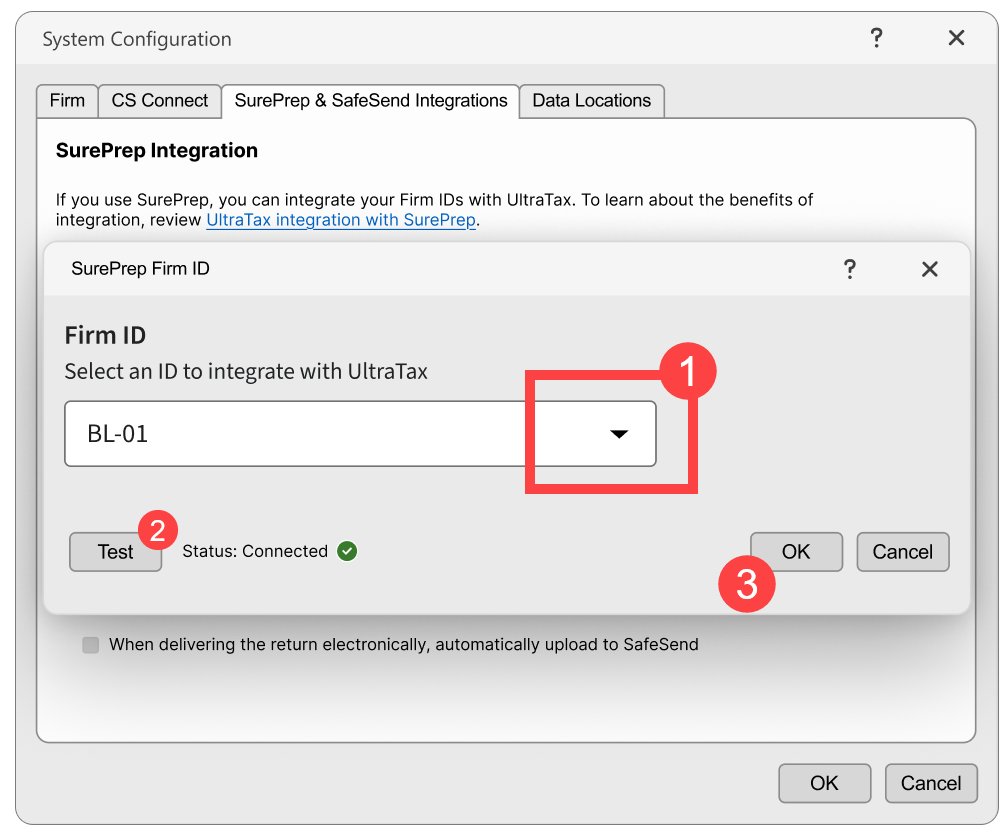Click inside the Firm ID field showing BL-01

300,433
